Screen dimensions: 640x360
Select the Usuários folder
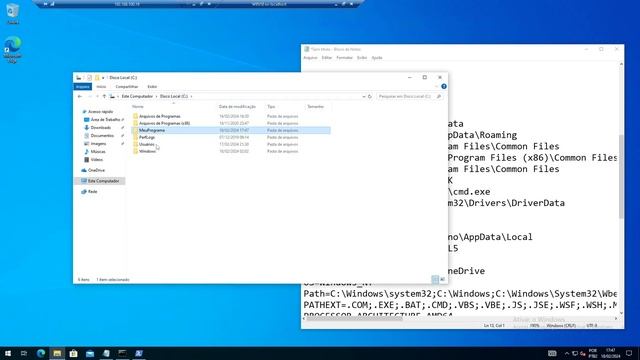[147, 144]
